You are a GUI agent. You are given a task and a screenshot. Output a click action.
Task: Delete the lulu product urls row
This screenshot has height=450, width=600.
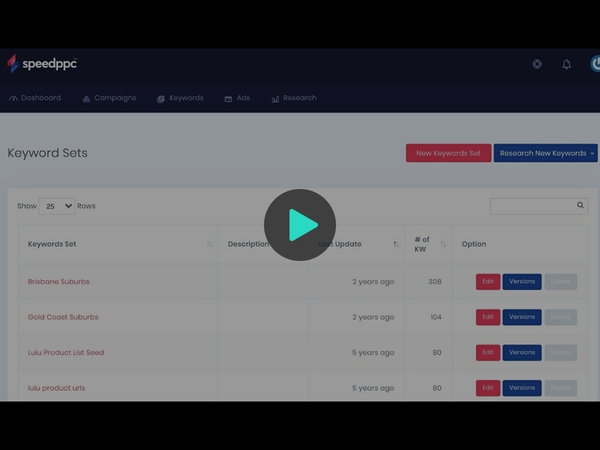point(561,388)
